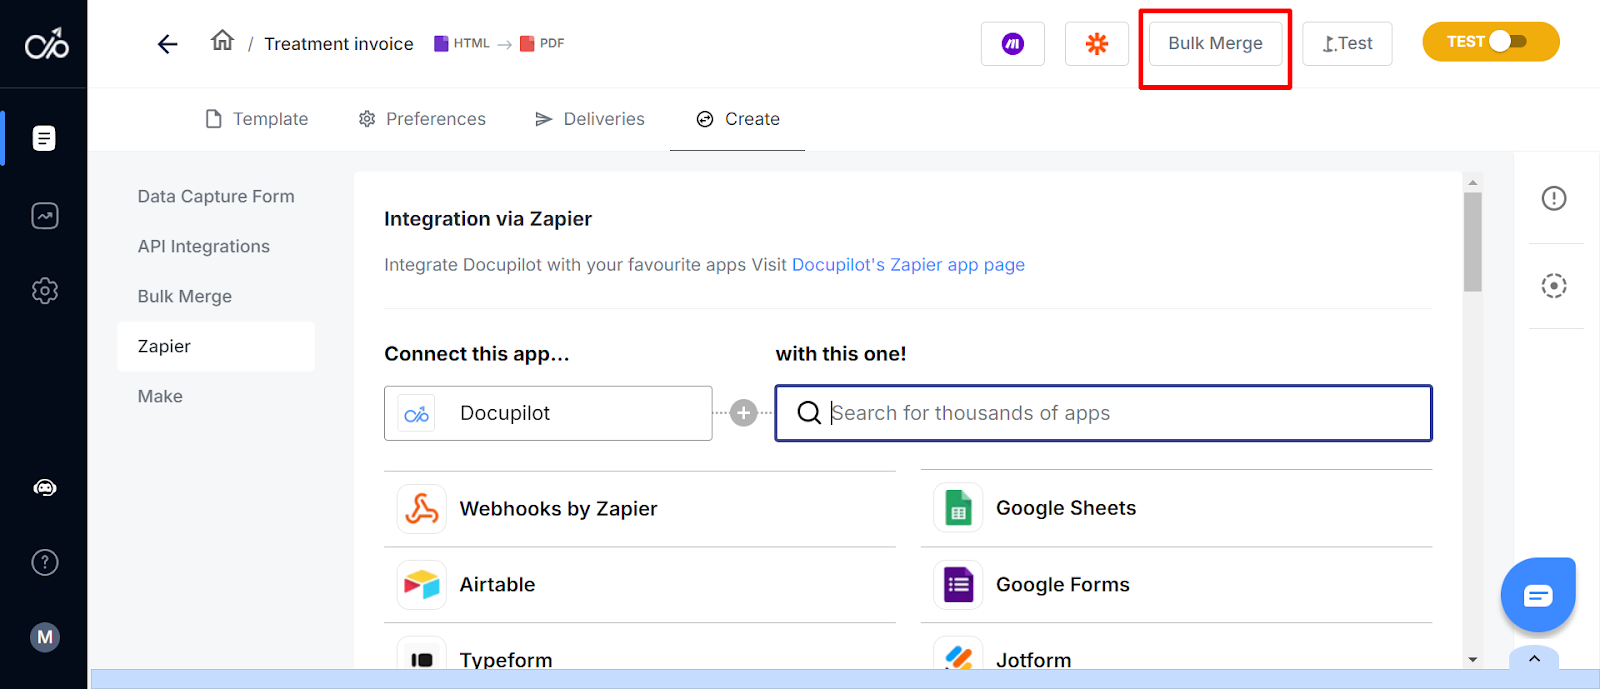Click the PDF format label
The height and width of the screenshot is (689, 1600).
pos(542,43)
